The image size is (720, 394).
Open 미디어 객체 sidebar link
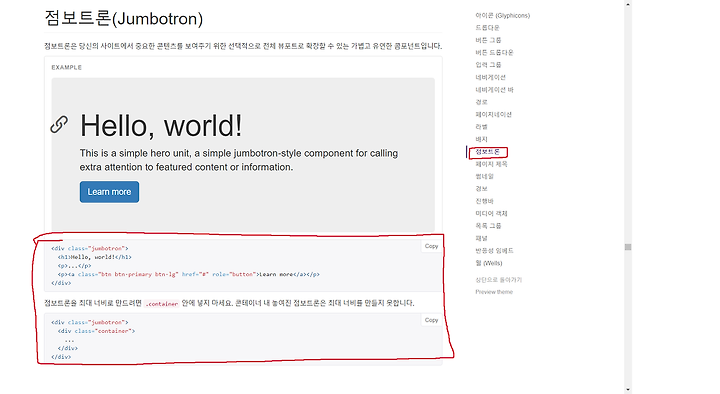click(x=491, y=214)
